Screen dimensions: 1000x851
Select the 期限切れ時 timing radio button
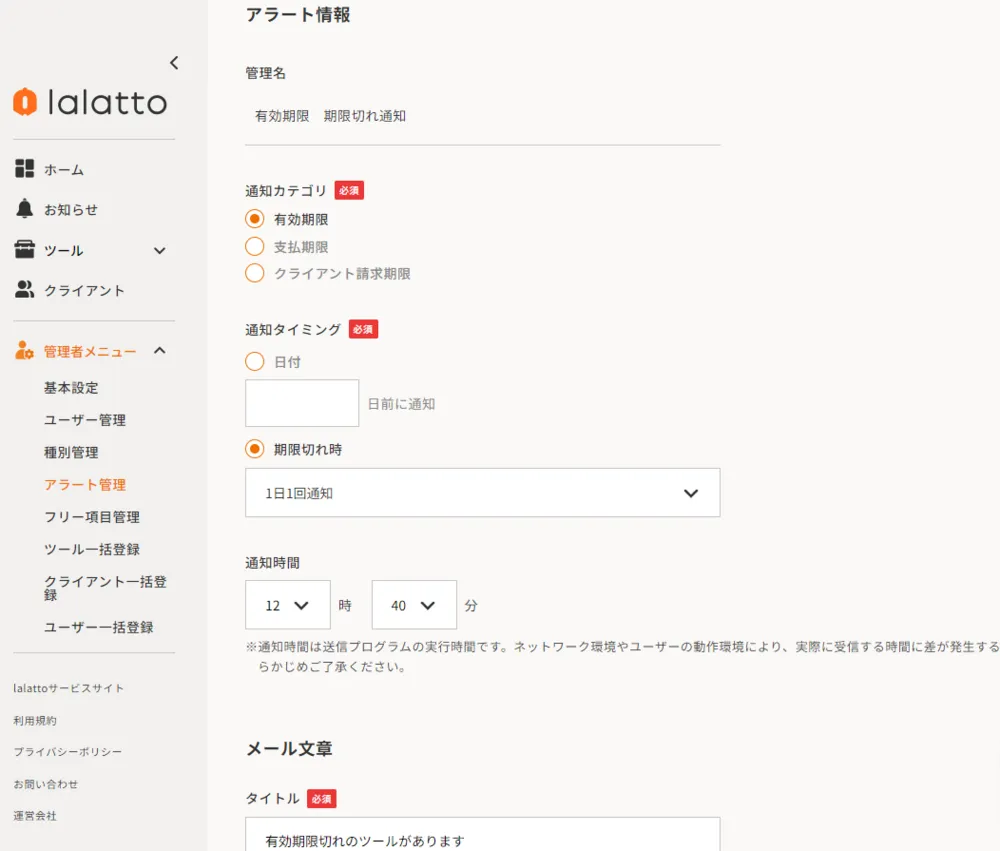(x=254, y=449)
